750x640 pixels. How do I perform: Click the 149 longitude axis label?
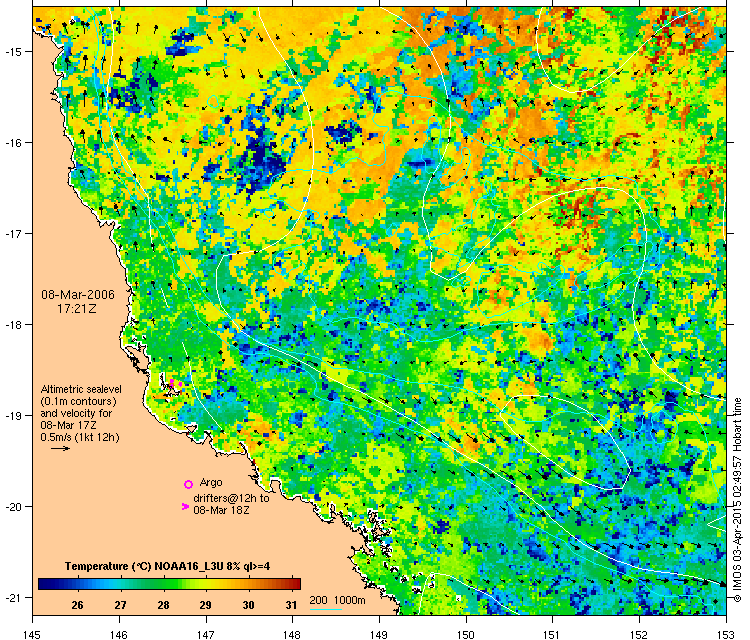(379, 635)
